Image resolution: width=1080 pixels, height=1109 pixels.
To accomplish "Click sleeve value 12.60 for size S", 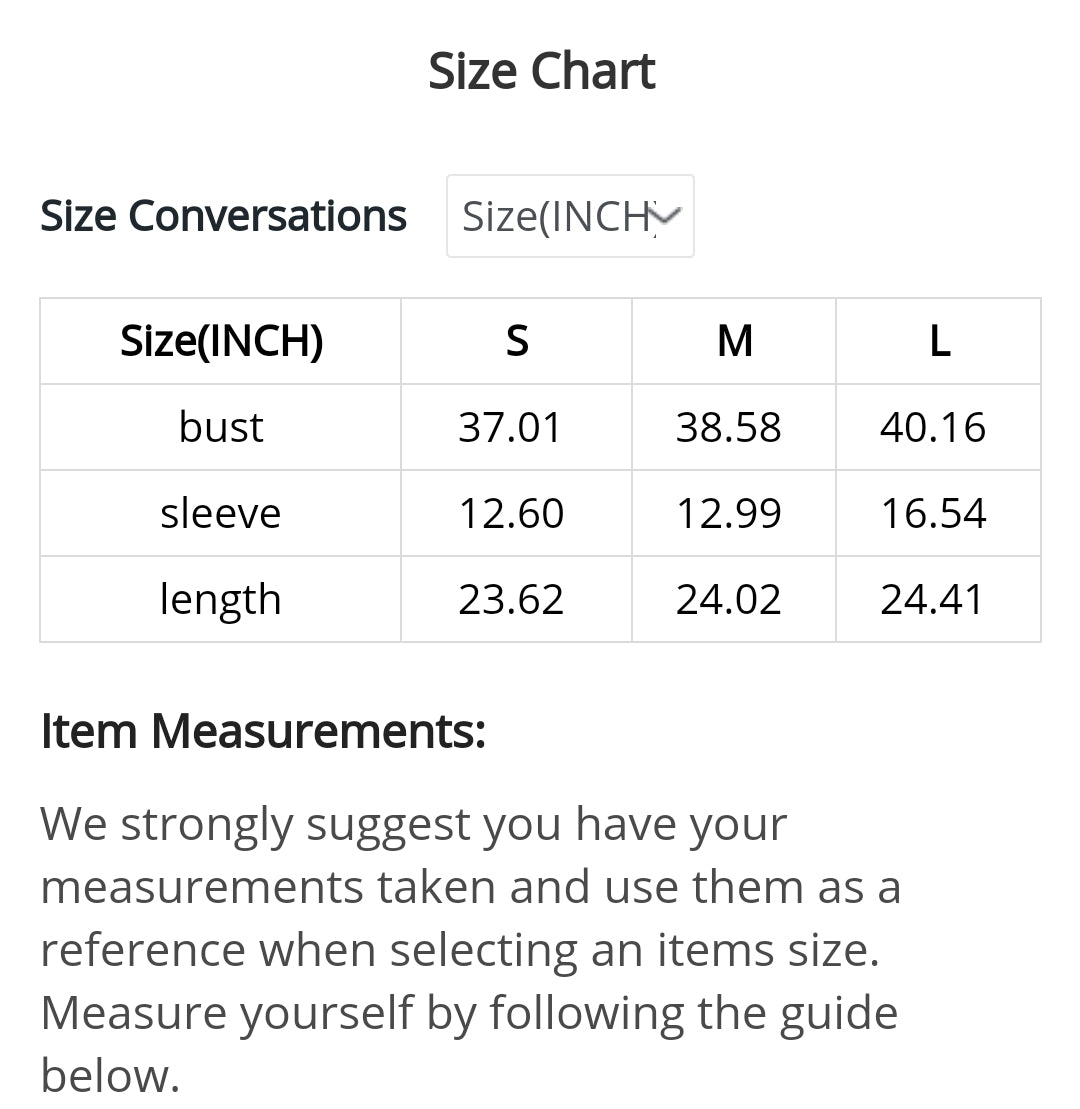I will click(511, 513).
